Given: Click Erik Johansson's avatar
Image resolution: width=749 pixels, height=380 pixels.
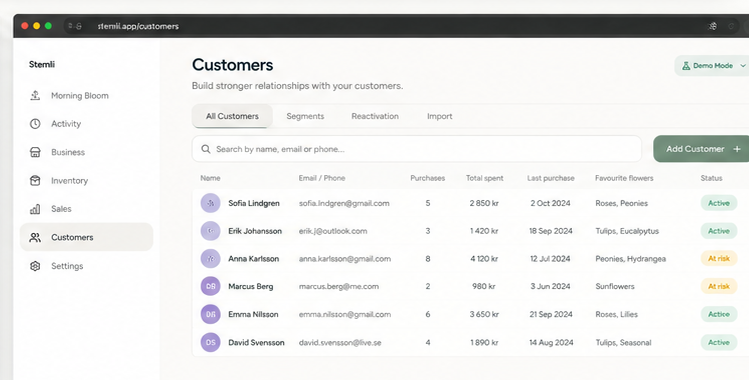Looking at the screenshot, I should point(211,231).
